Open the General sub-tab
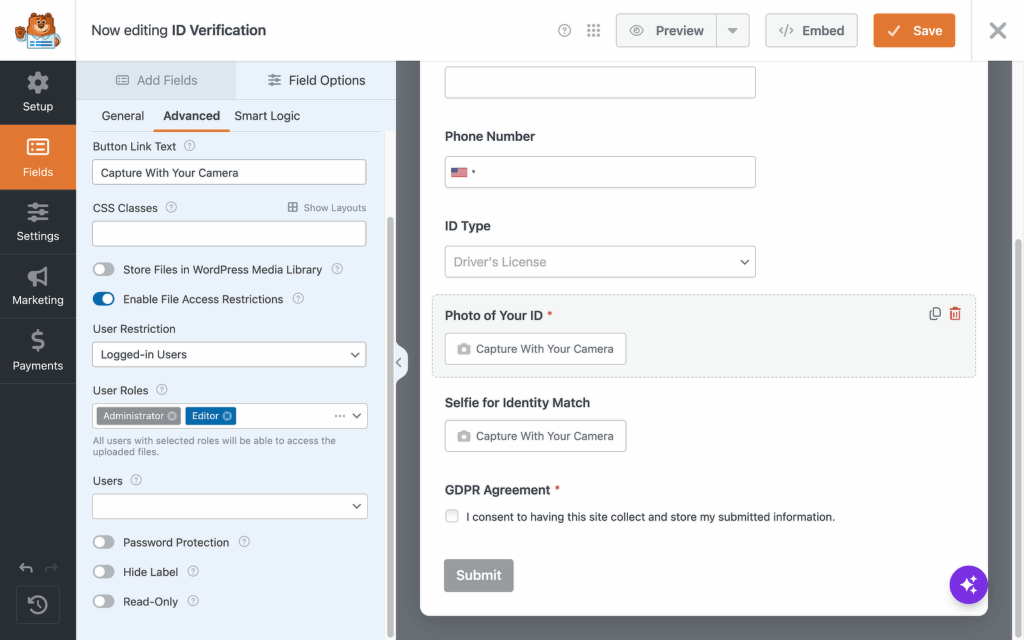Viewport: 1024px width, 640px height. point(123,116)
